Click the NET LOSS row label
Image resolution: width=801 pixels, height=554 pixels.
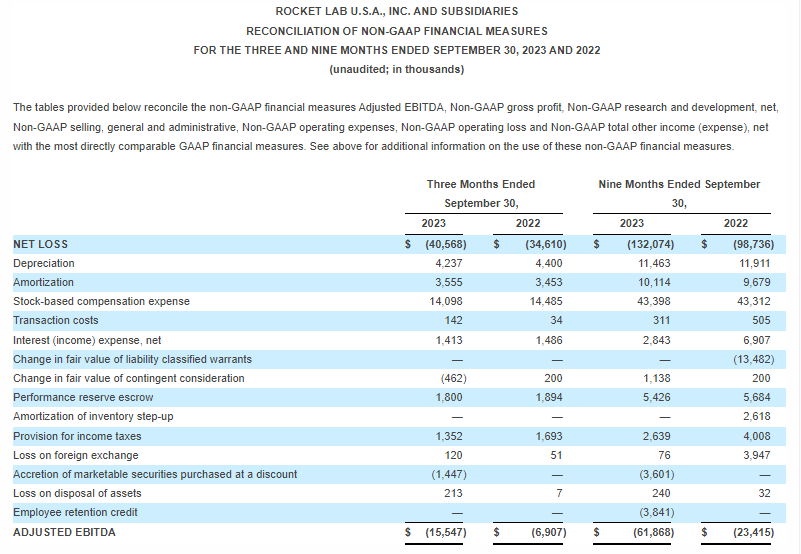pos(41,244)
